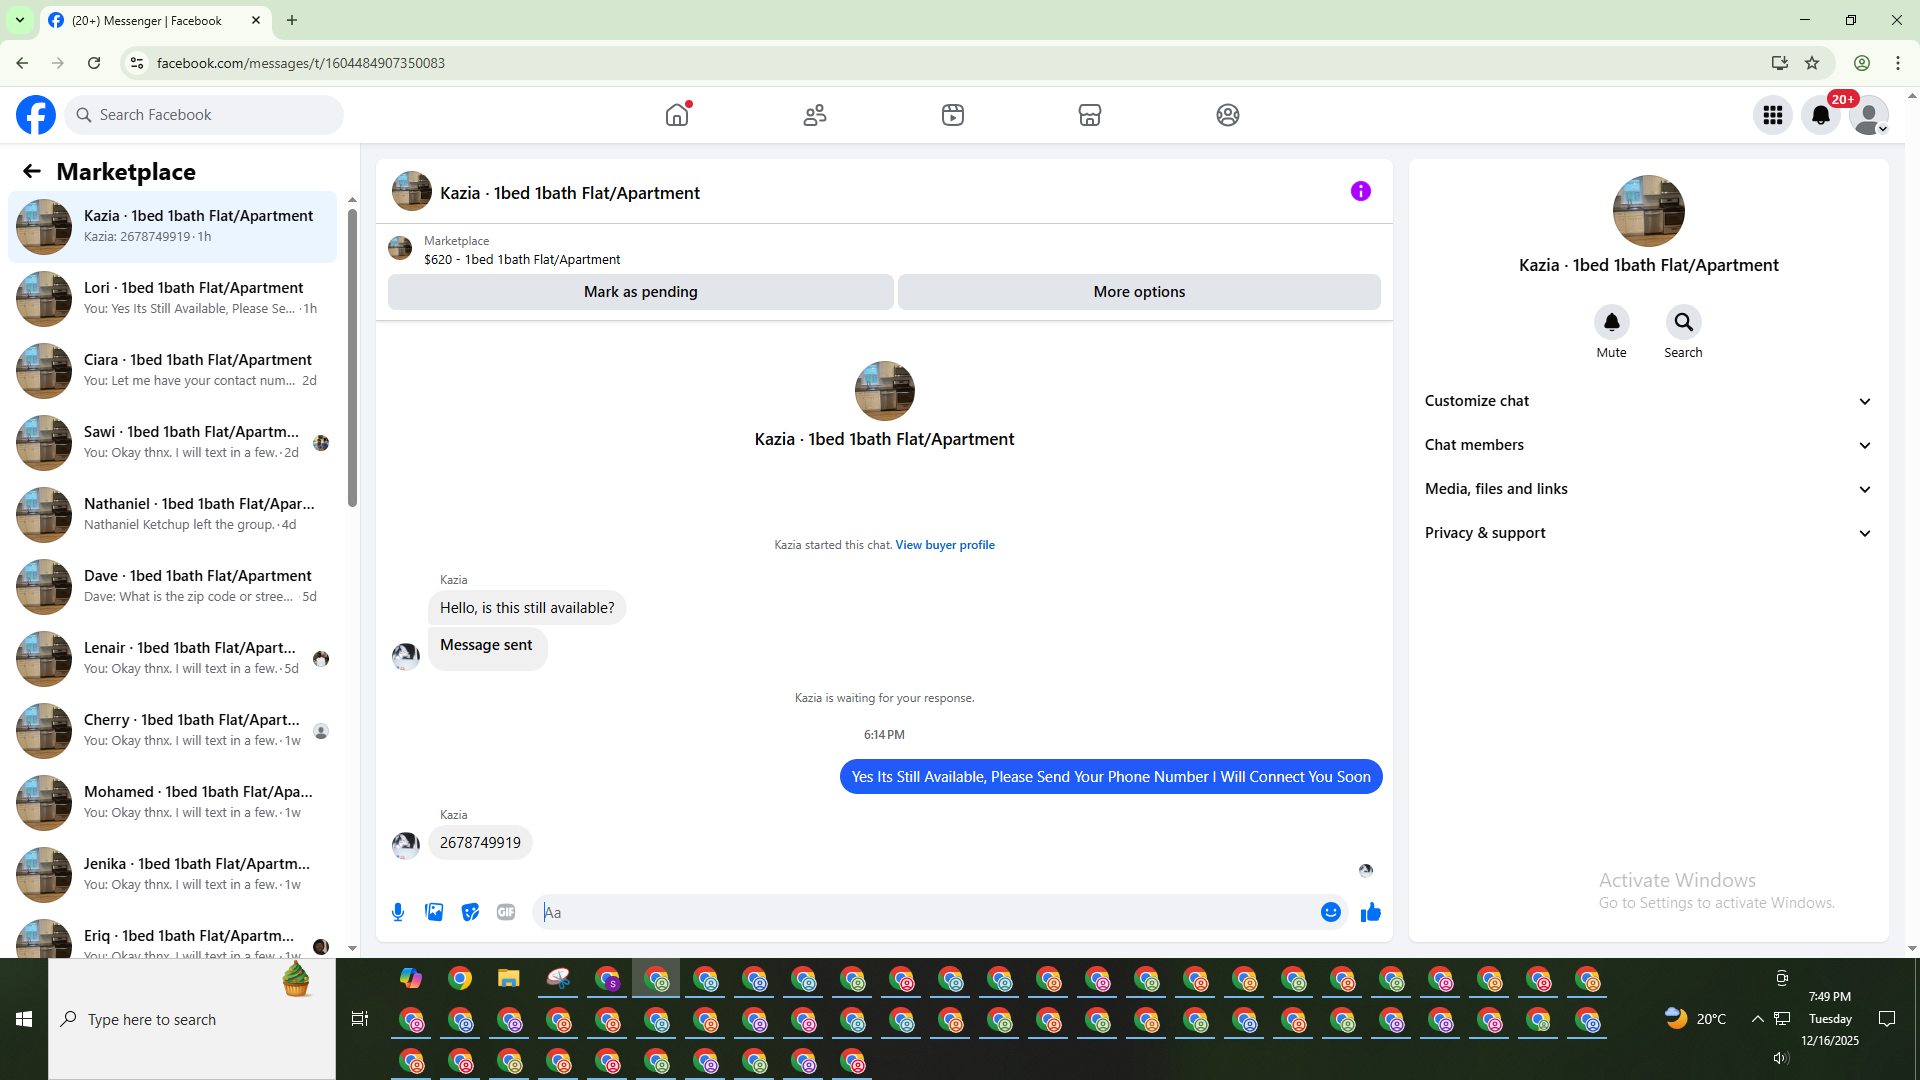
Task: Open Lenair's 1bed 1bath chat
Action: (x=172, y=658)
